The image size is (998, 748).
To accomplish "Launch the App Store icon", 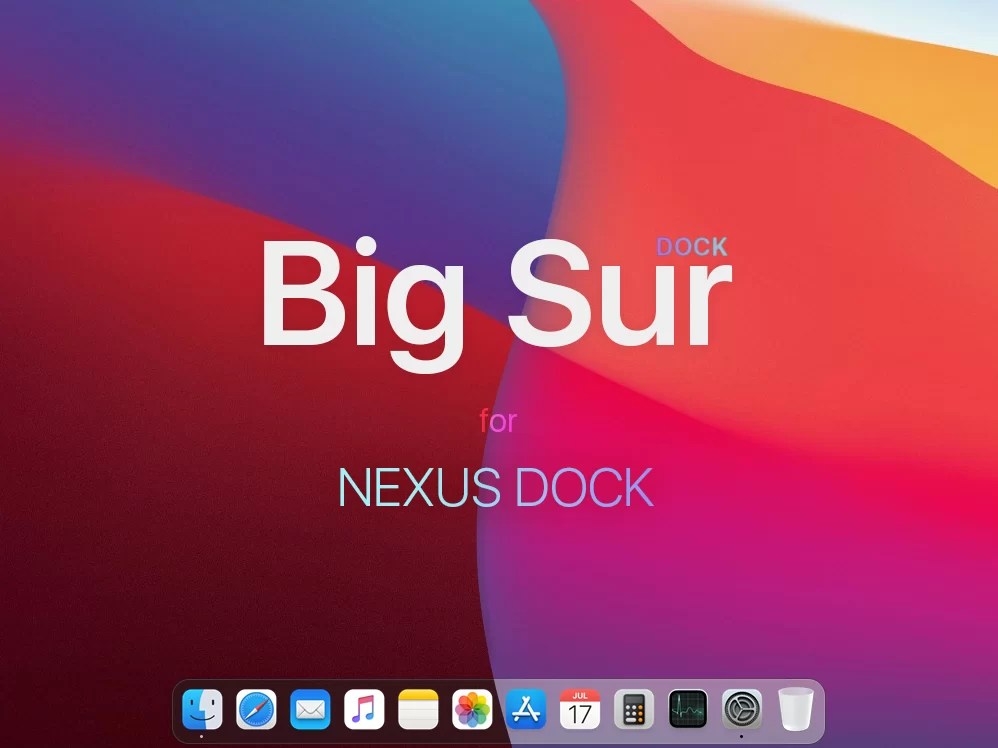I will click(x=526, y=709).
